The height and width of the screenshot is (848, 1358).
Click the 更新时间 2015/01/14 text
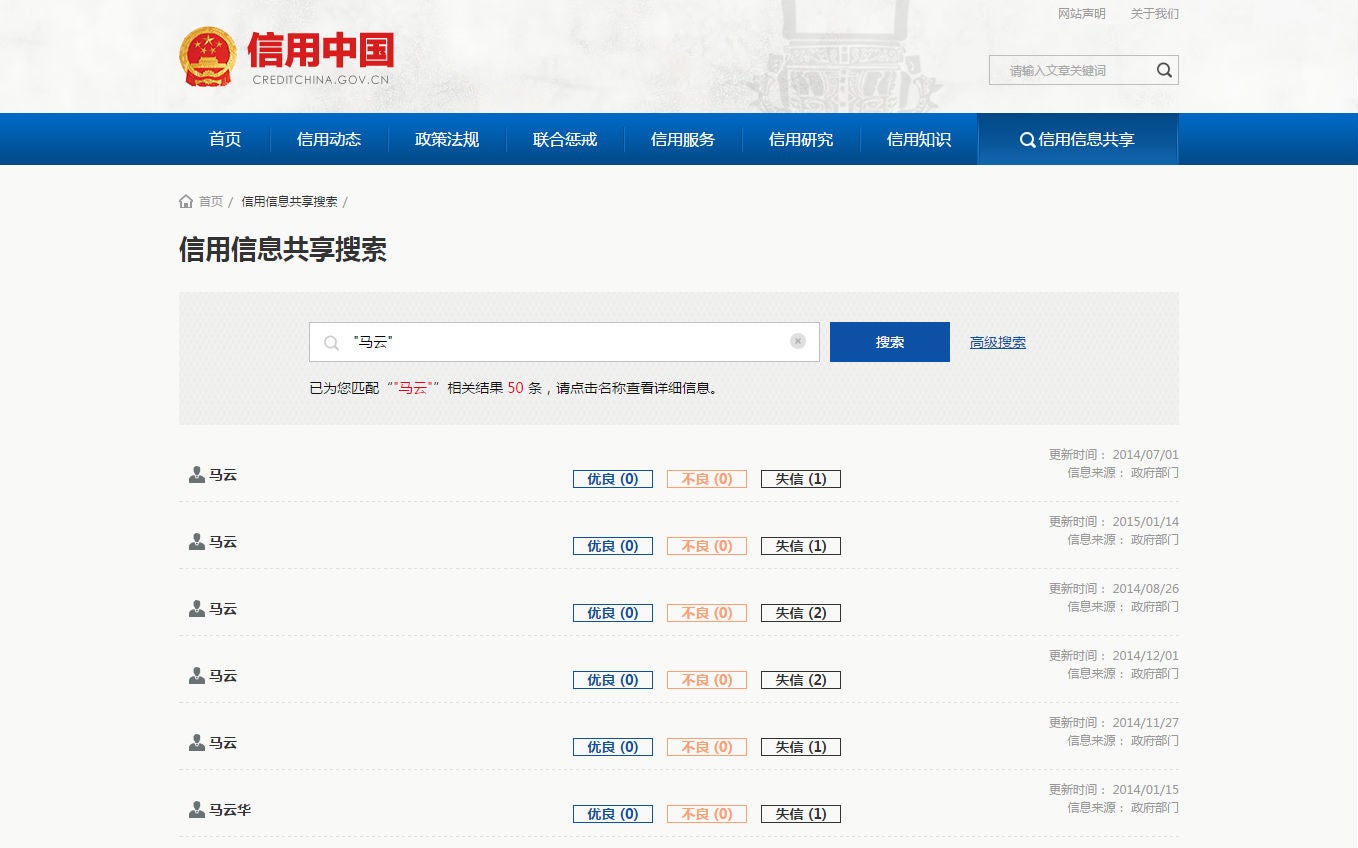[x=1114, y=522]
